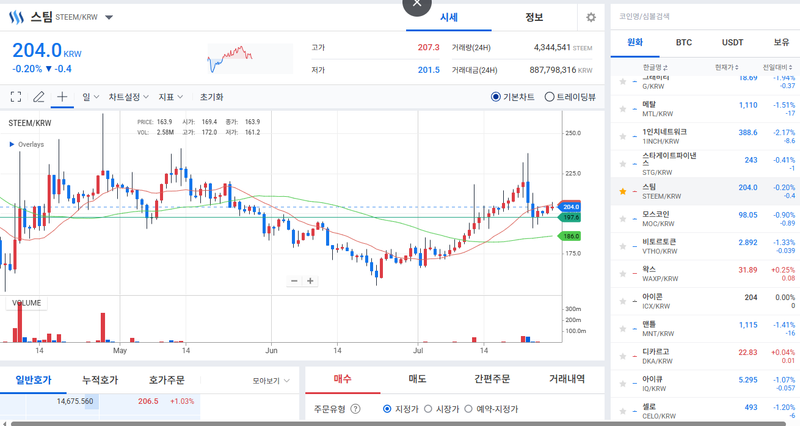Favorite IQ/KRW with its star

622,384
